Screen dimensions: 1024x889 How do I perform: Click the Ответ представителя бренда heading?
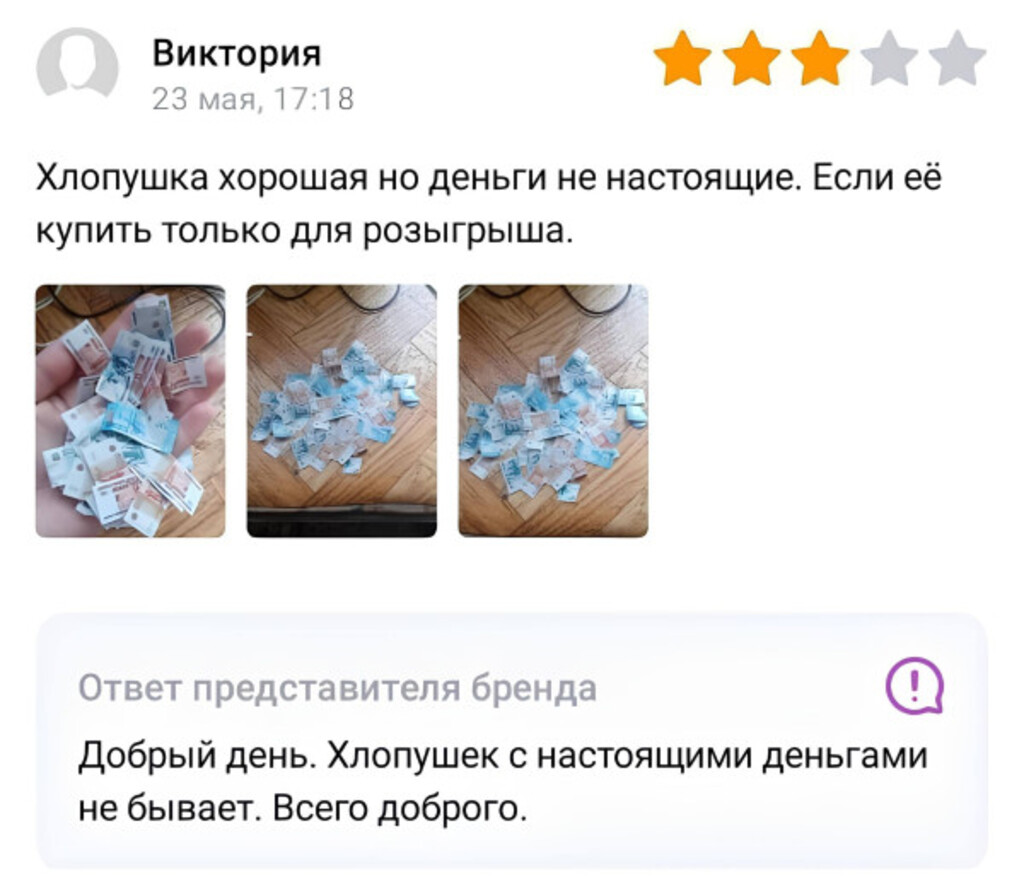point(338,688)
